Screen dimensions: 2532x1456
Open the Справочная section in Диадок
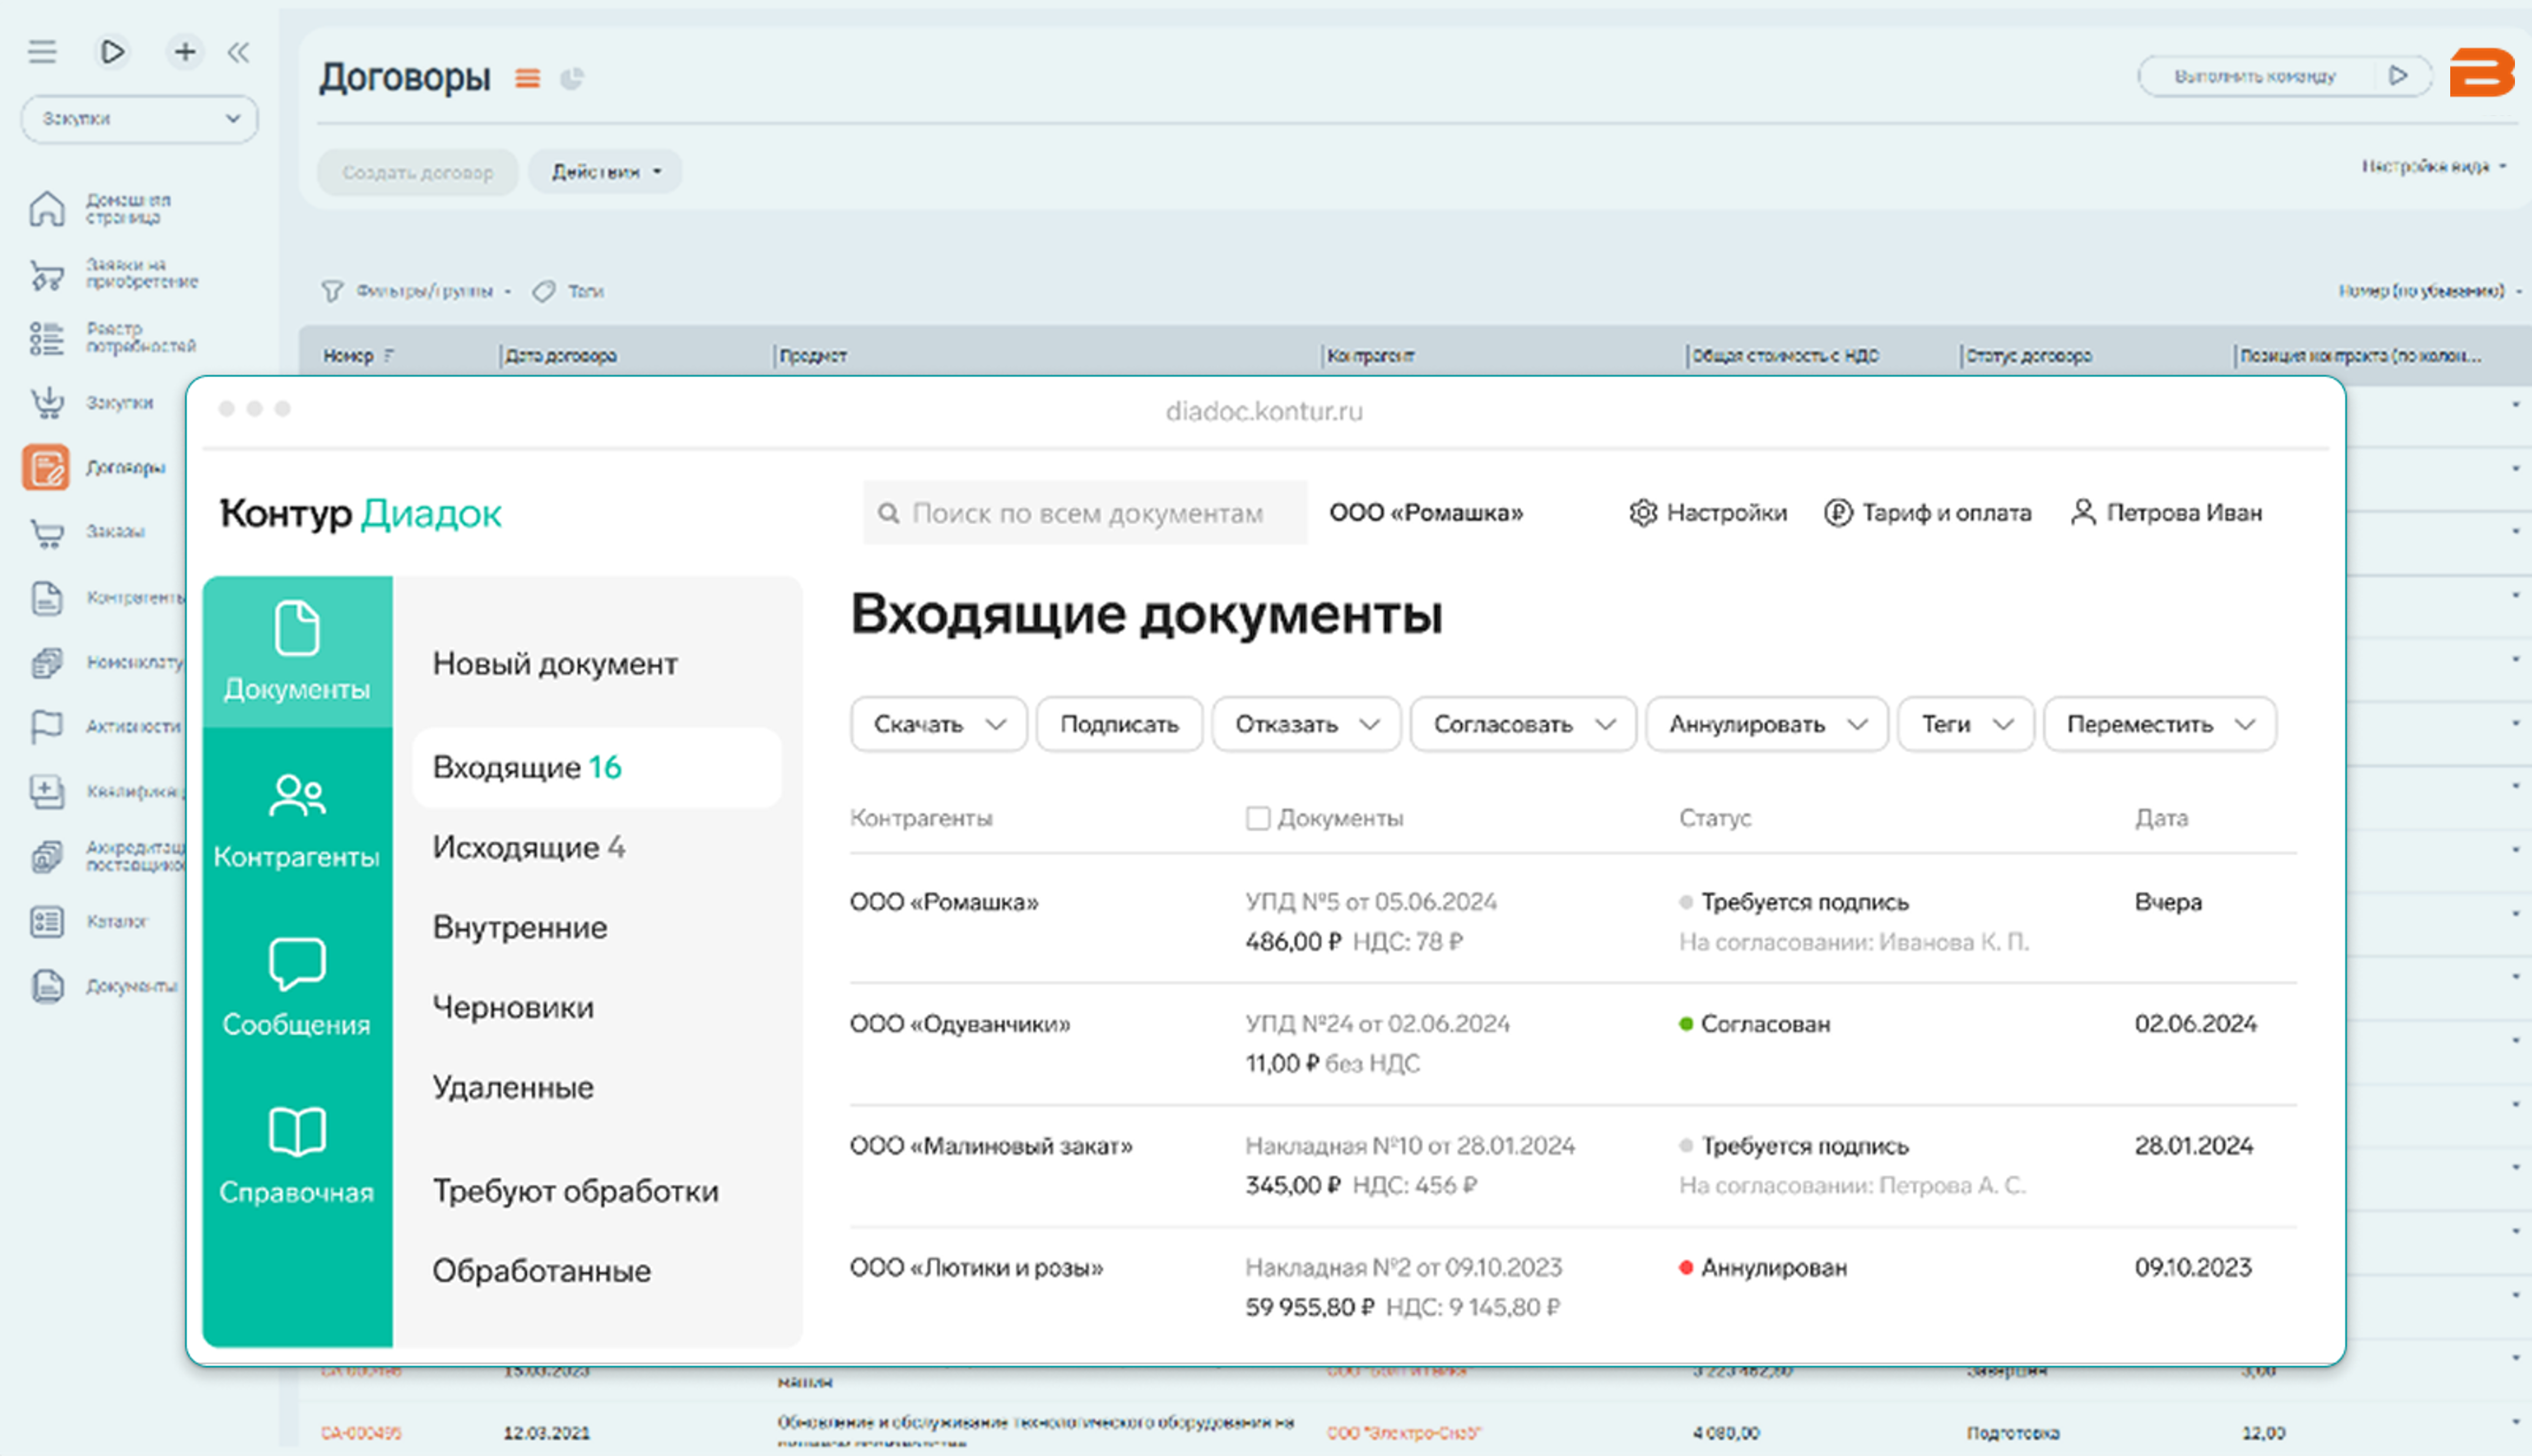297,1156
